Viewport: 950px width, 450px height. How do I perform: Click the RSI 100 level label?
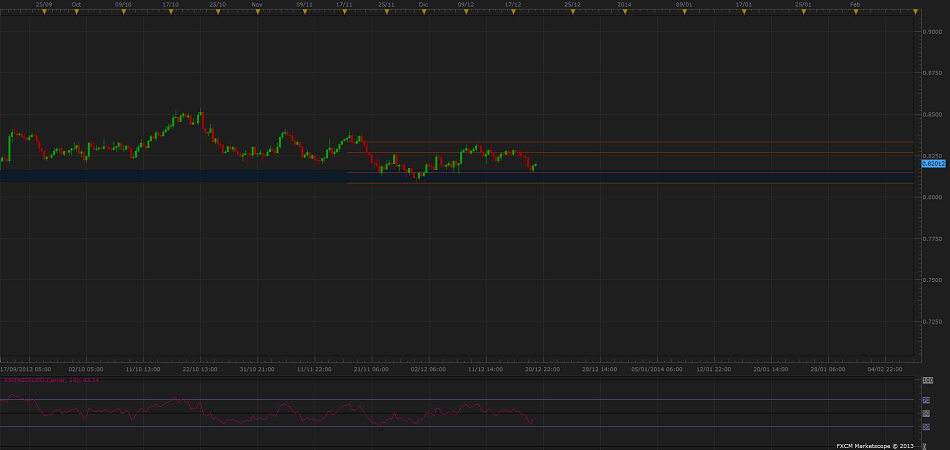(927, 380)
